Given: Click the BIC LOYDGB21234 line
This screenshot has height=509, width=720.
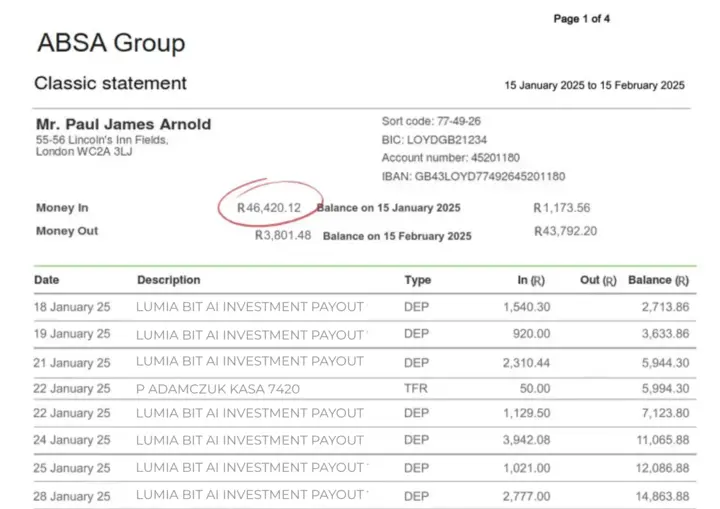Looking at the screenshot, I should tap(434, 140).
